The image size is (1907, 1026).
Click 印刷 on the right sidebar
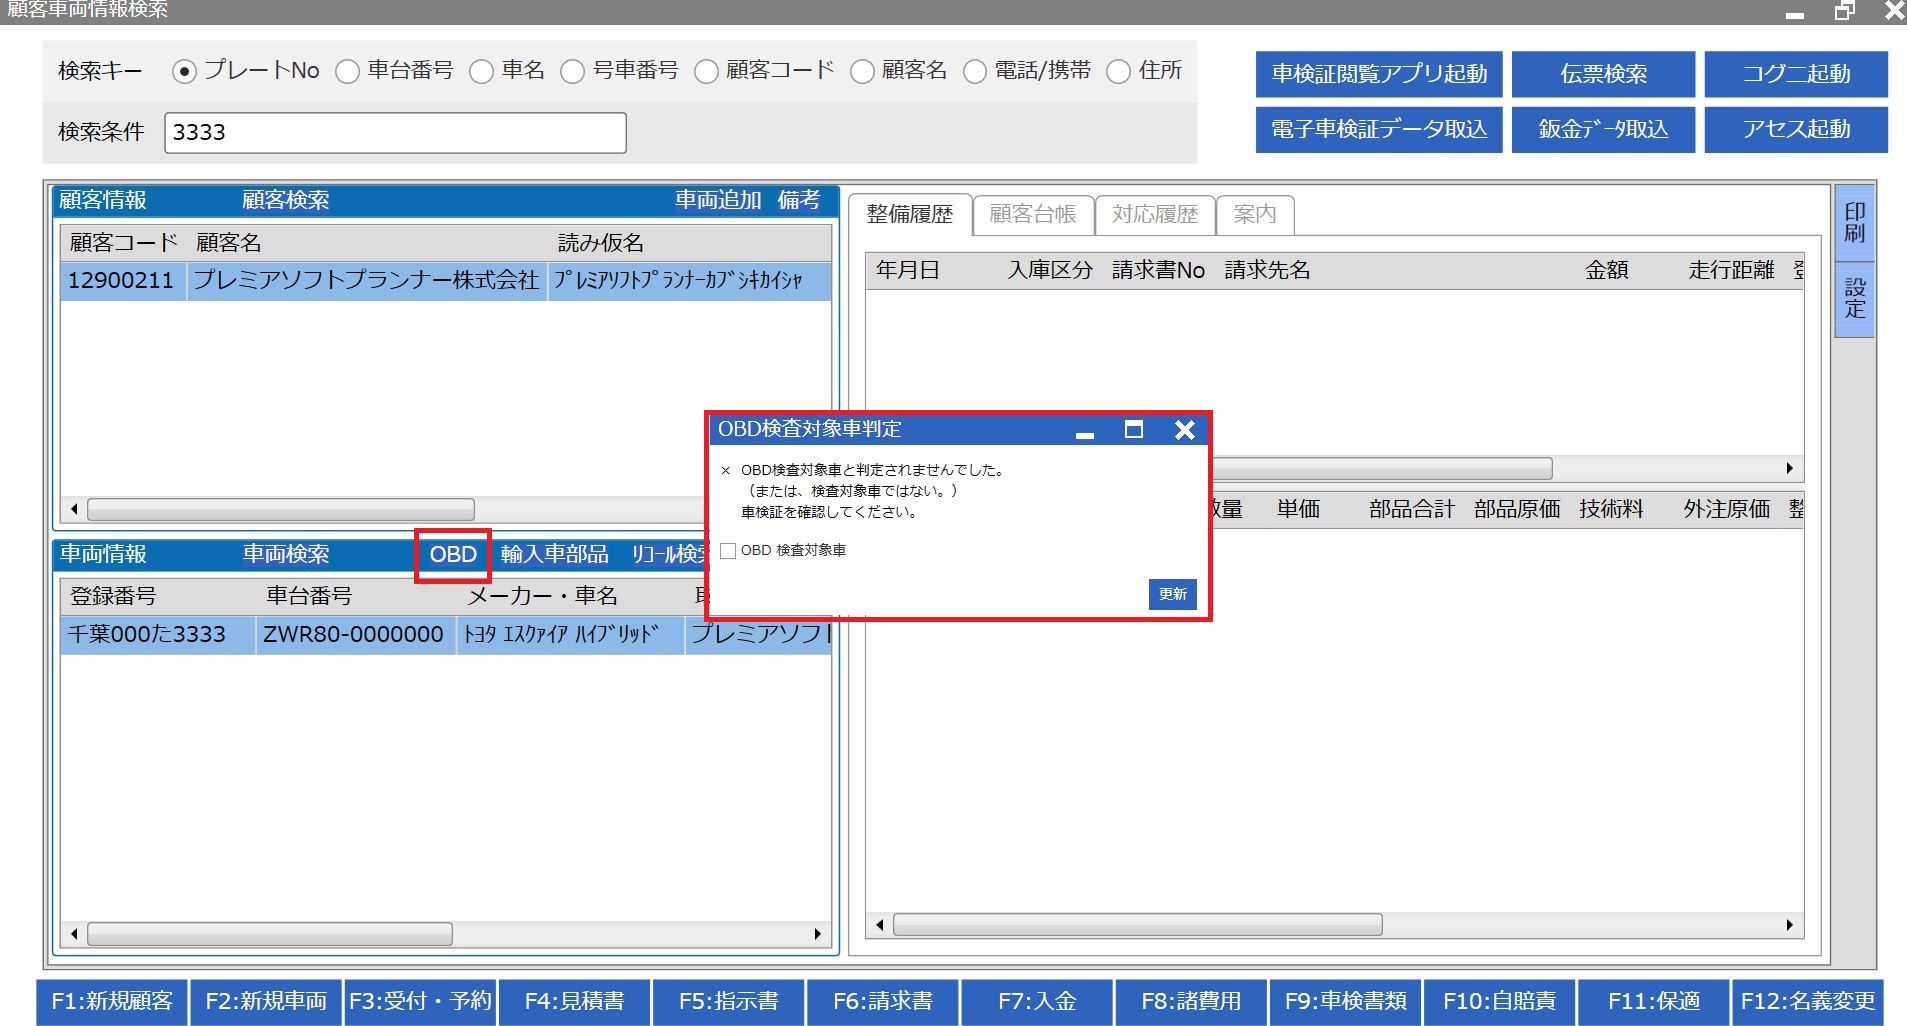[1854, 223]
